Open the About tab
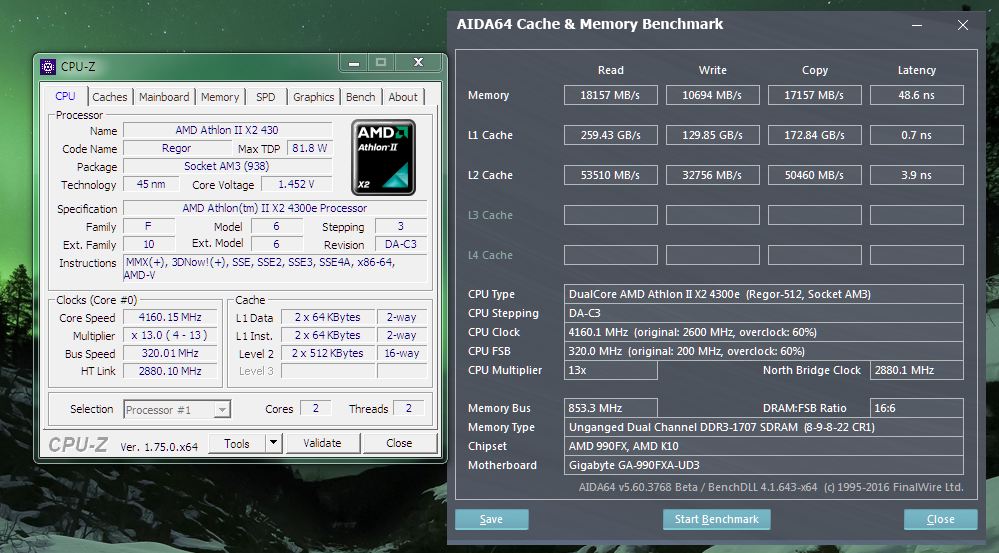Viewport: 999px width, 553px height. click(403, 97)
